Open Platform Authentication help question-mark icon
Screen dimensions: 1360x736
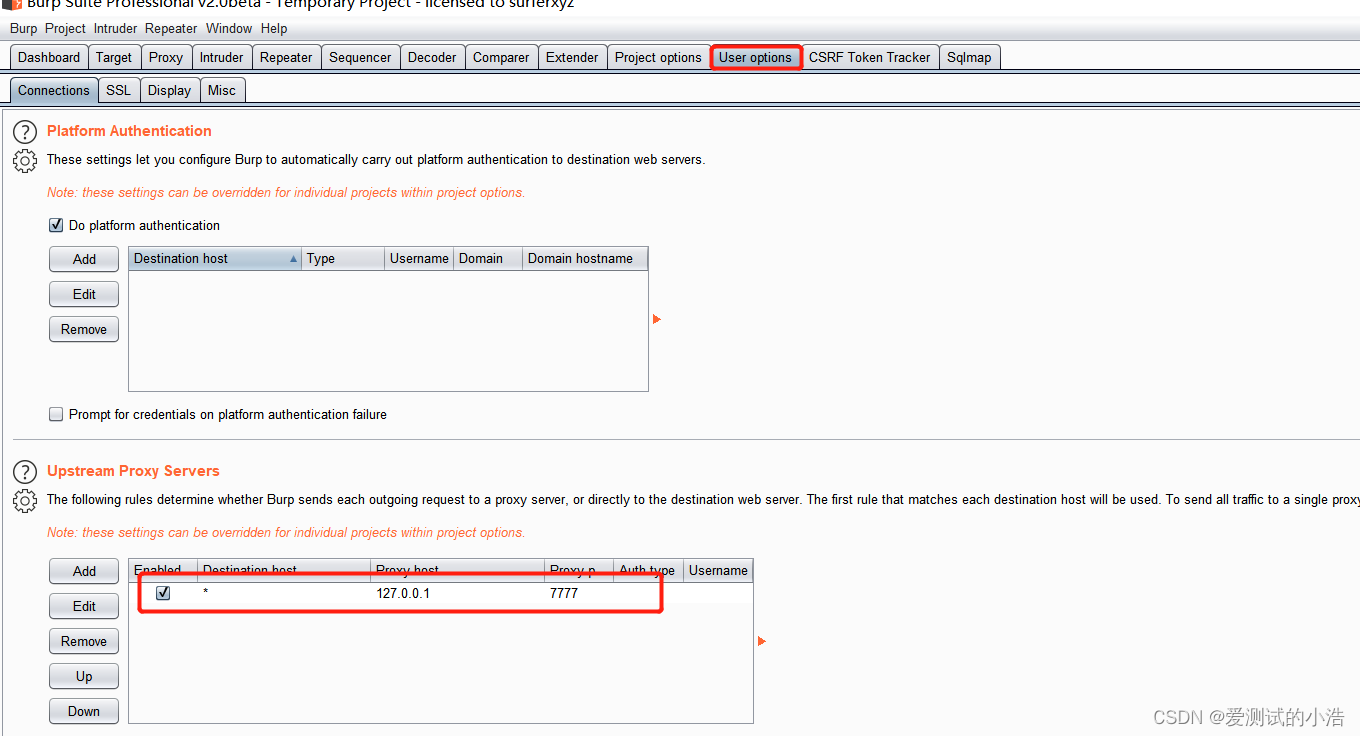pos(24,131)
